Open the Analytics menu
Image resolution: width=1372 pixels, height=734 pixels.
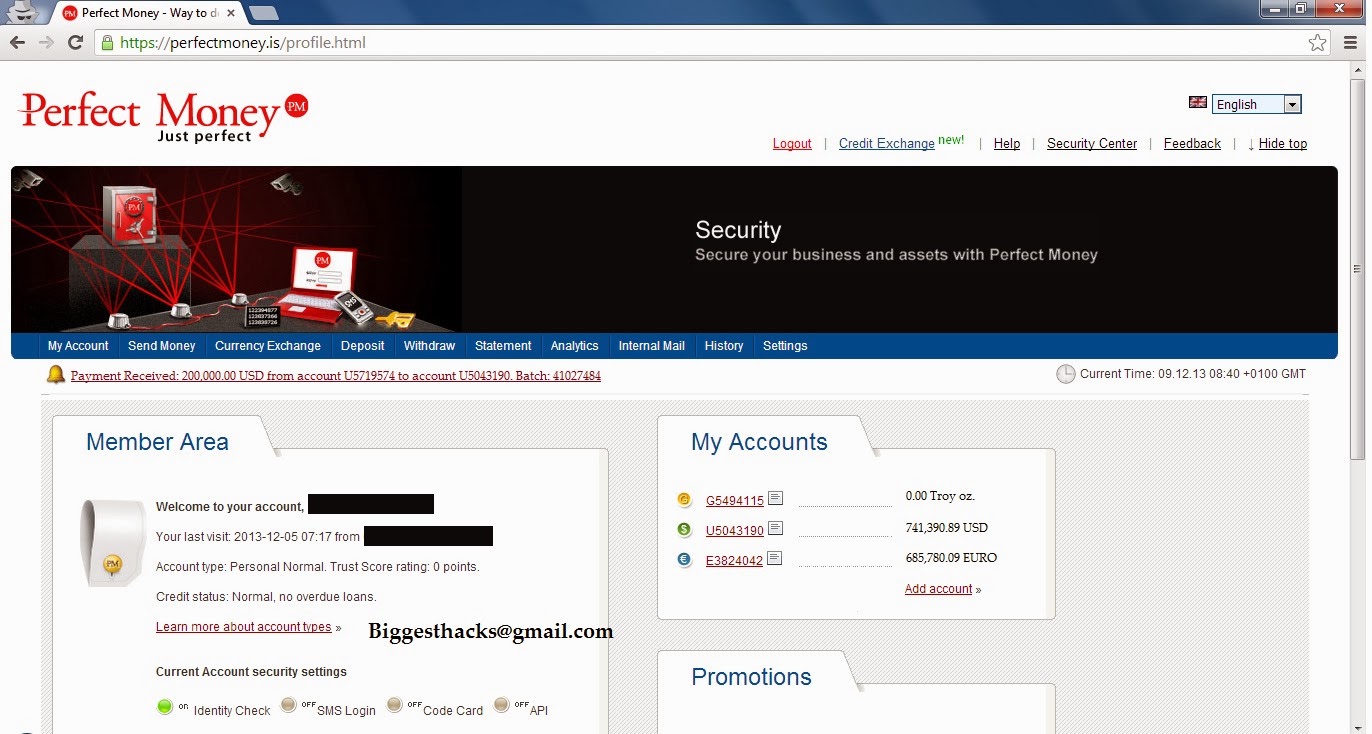coord(575,346)
